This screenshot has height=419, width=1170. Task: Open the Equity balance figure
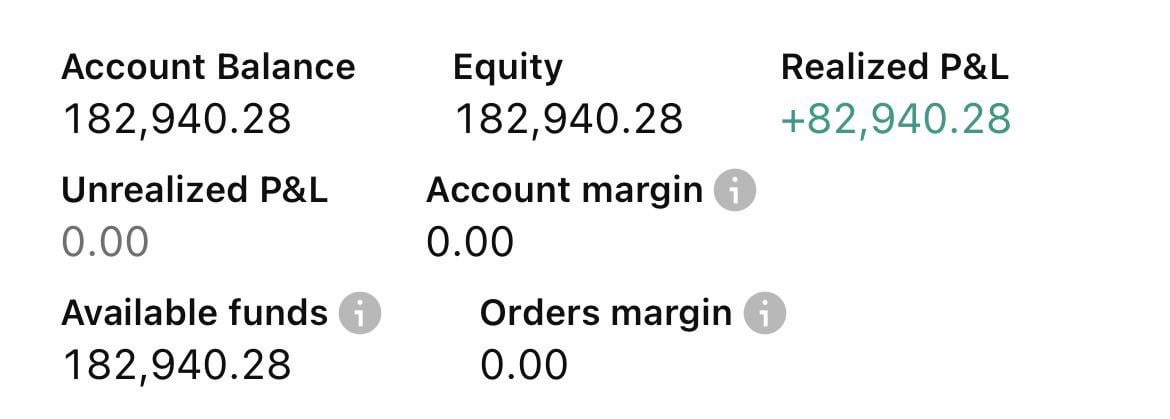coord(569,119)
